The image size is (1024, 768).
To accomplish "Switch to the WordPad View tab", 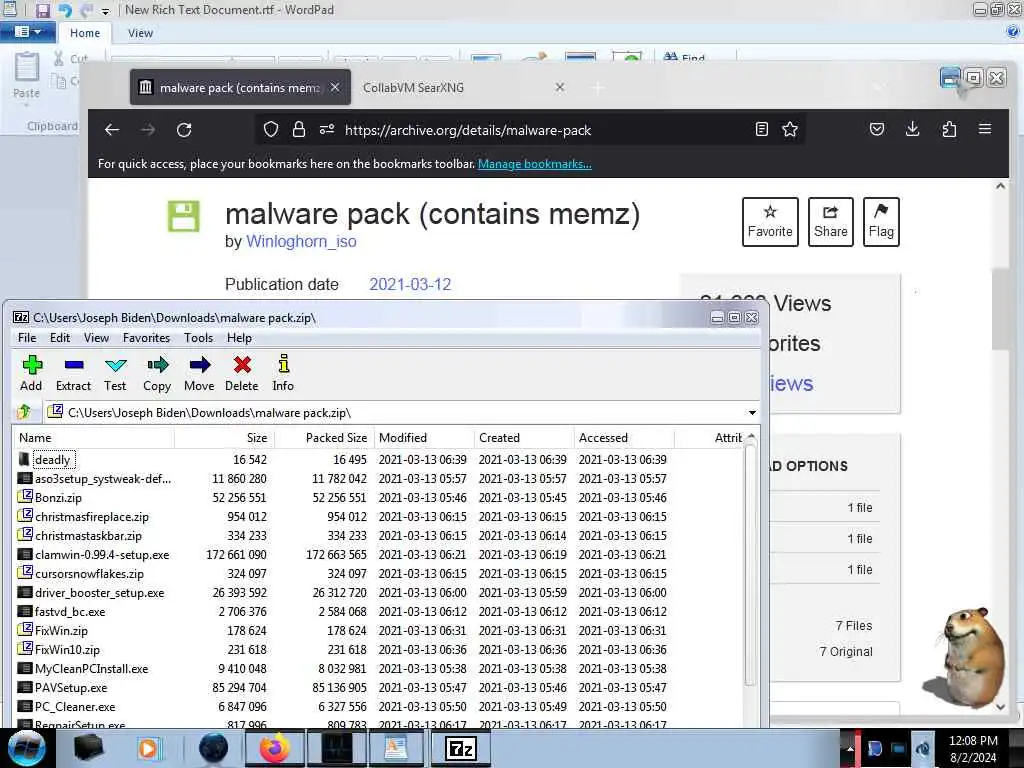I will pyautogui.click(x=140, y=33).
